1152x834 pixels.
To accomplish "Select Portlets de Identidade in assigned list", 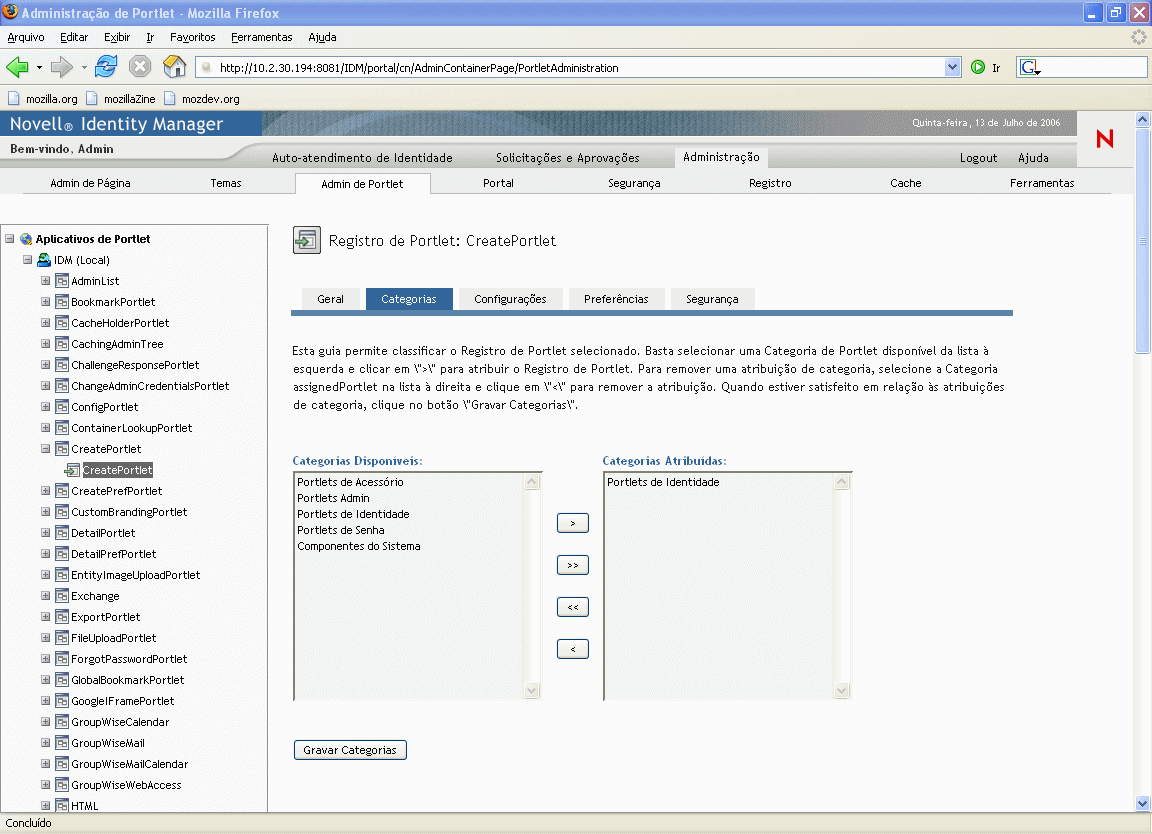I will tap(663, 482).
